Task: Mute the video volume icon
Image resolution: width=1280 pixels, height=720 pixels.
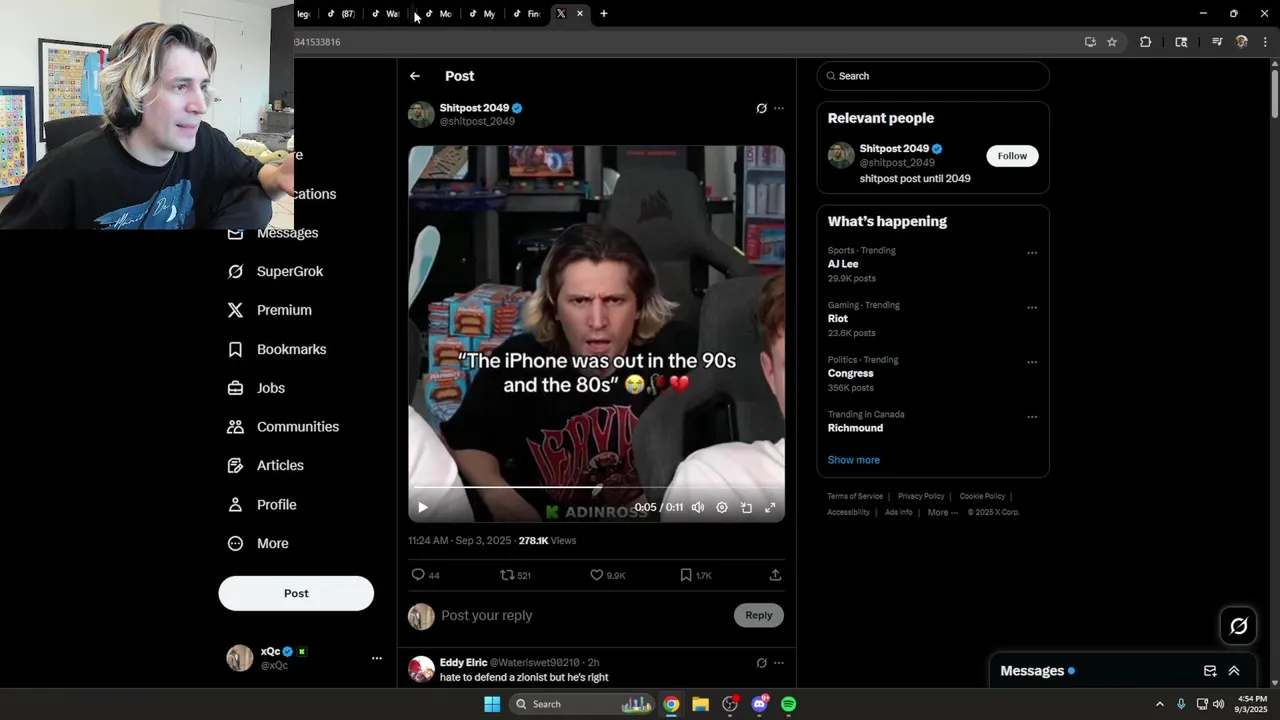Action: (x=698, y=508)
